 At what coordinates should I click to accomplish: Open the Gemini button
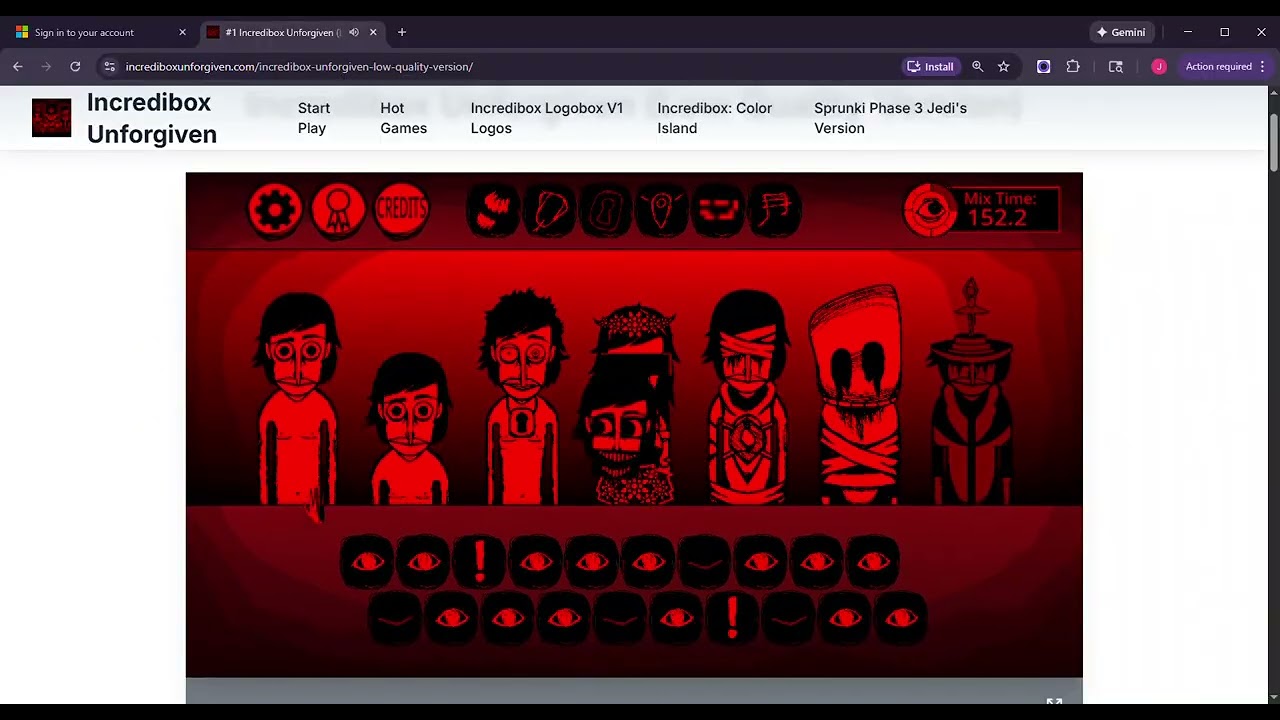click(x=1120, y=32)
